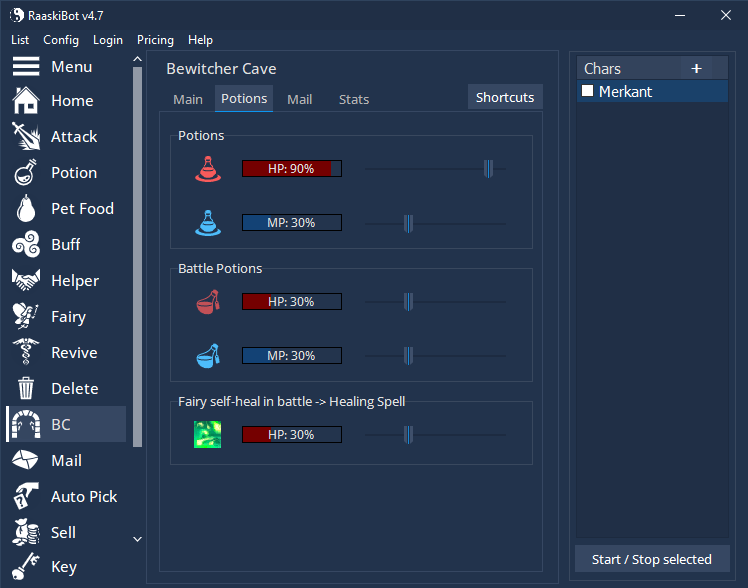Click the Potions HP: 90% bar
The image size is (748, 588).
click(292, 169)
